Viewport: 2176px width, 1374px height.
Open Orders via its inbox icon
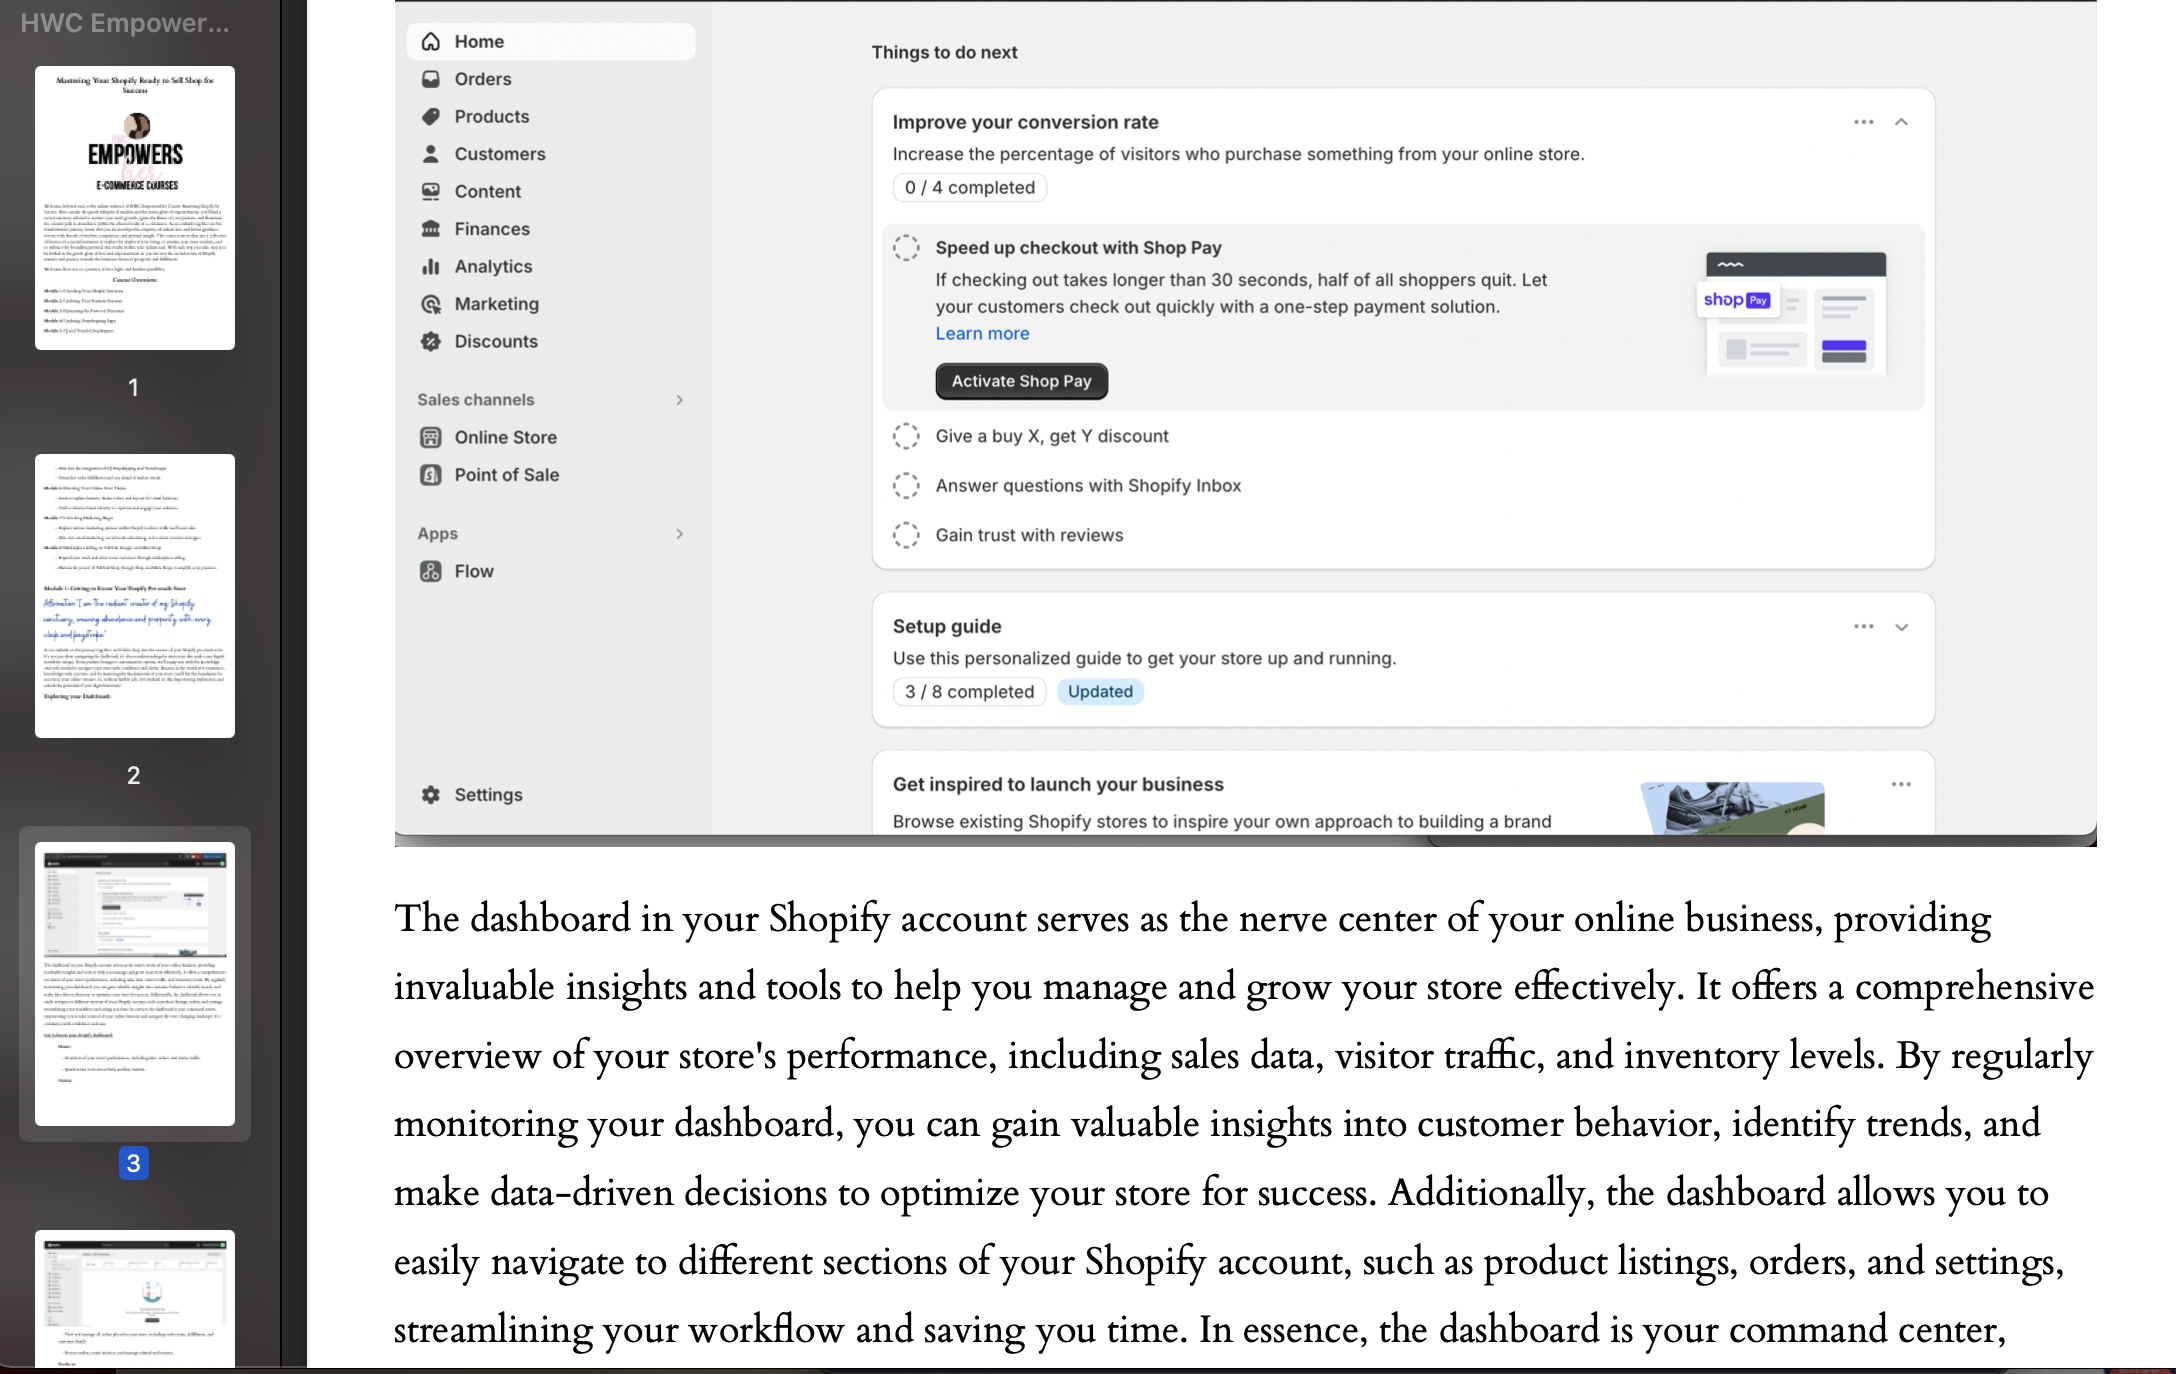pyautogui.click(x=431, y=79)
